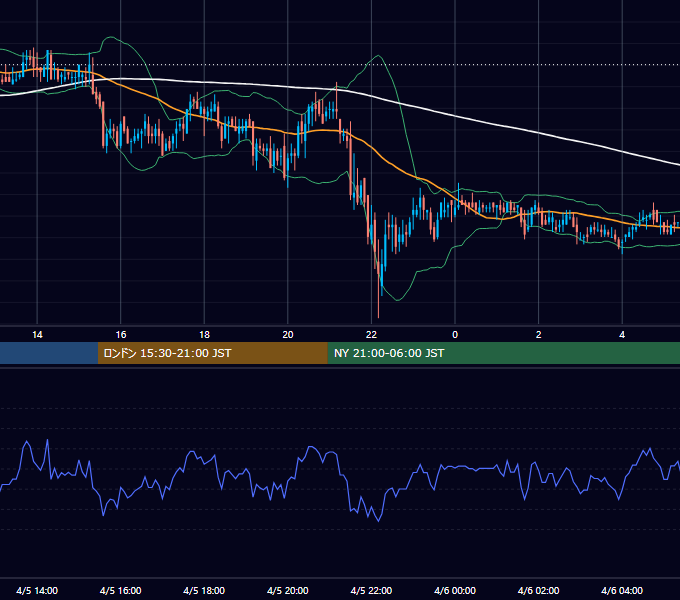
Task: Click the '16' hour label on price chart axis
Action: (121, 335)
